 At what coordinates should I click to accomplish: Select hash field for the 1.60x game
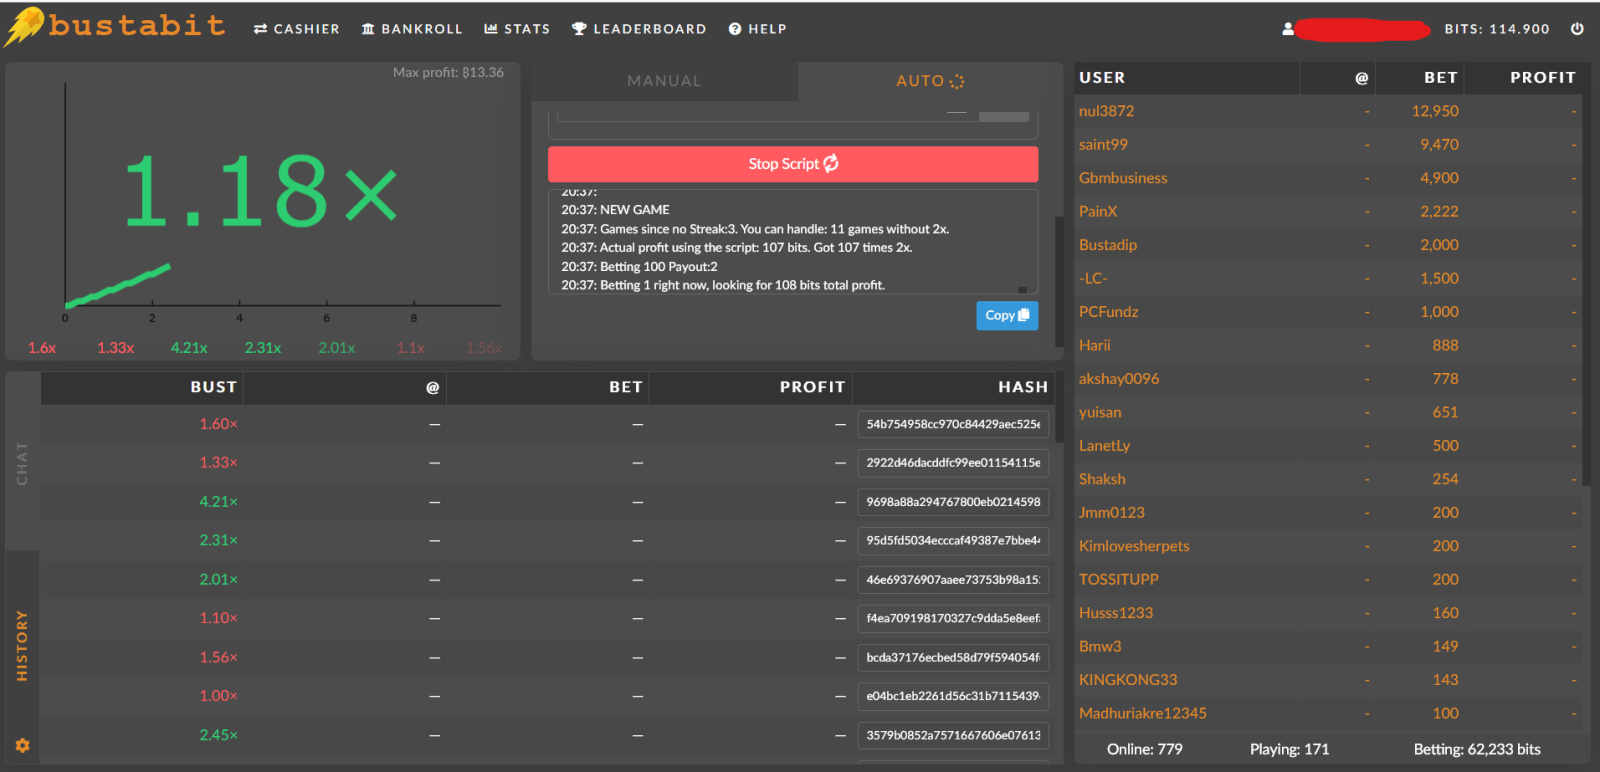tap(953, 424)
